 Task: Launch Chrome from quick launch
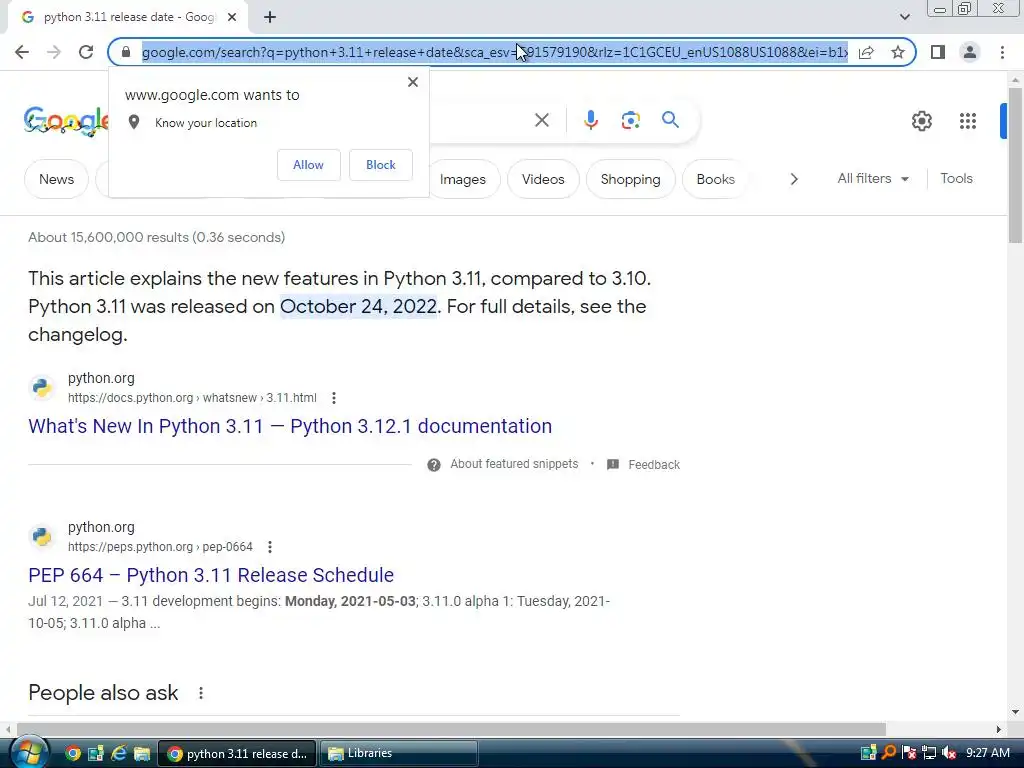point(73,754)
